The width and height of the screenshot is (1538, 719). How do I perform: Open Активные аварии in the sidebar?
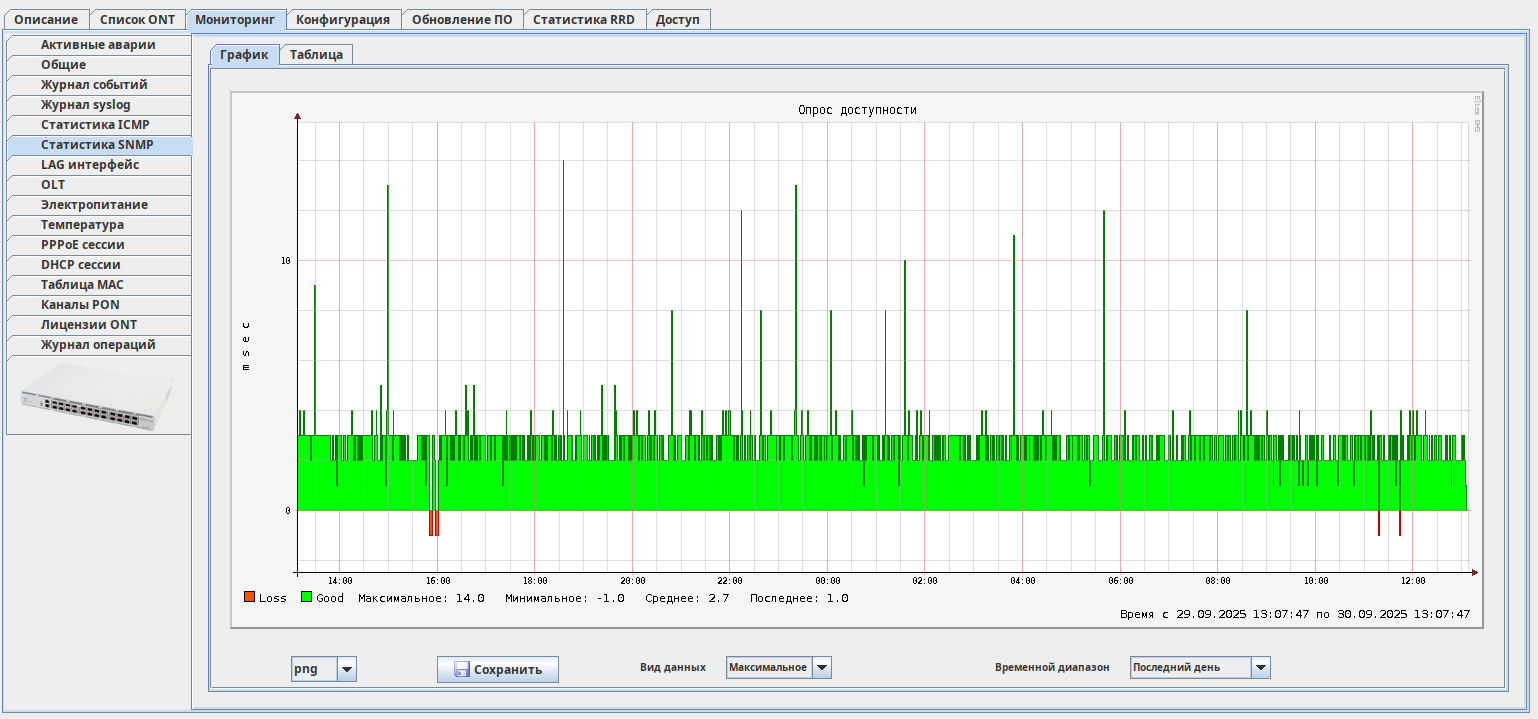(x=98, y=45)
